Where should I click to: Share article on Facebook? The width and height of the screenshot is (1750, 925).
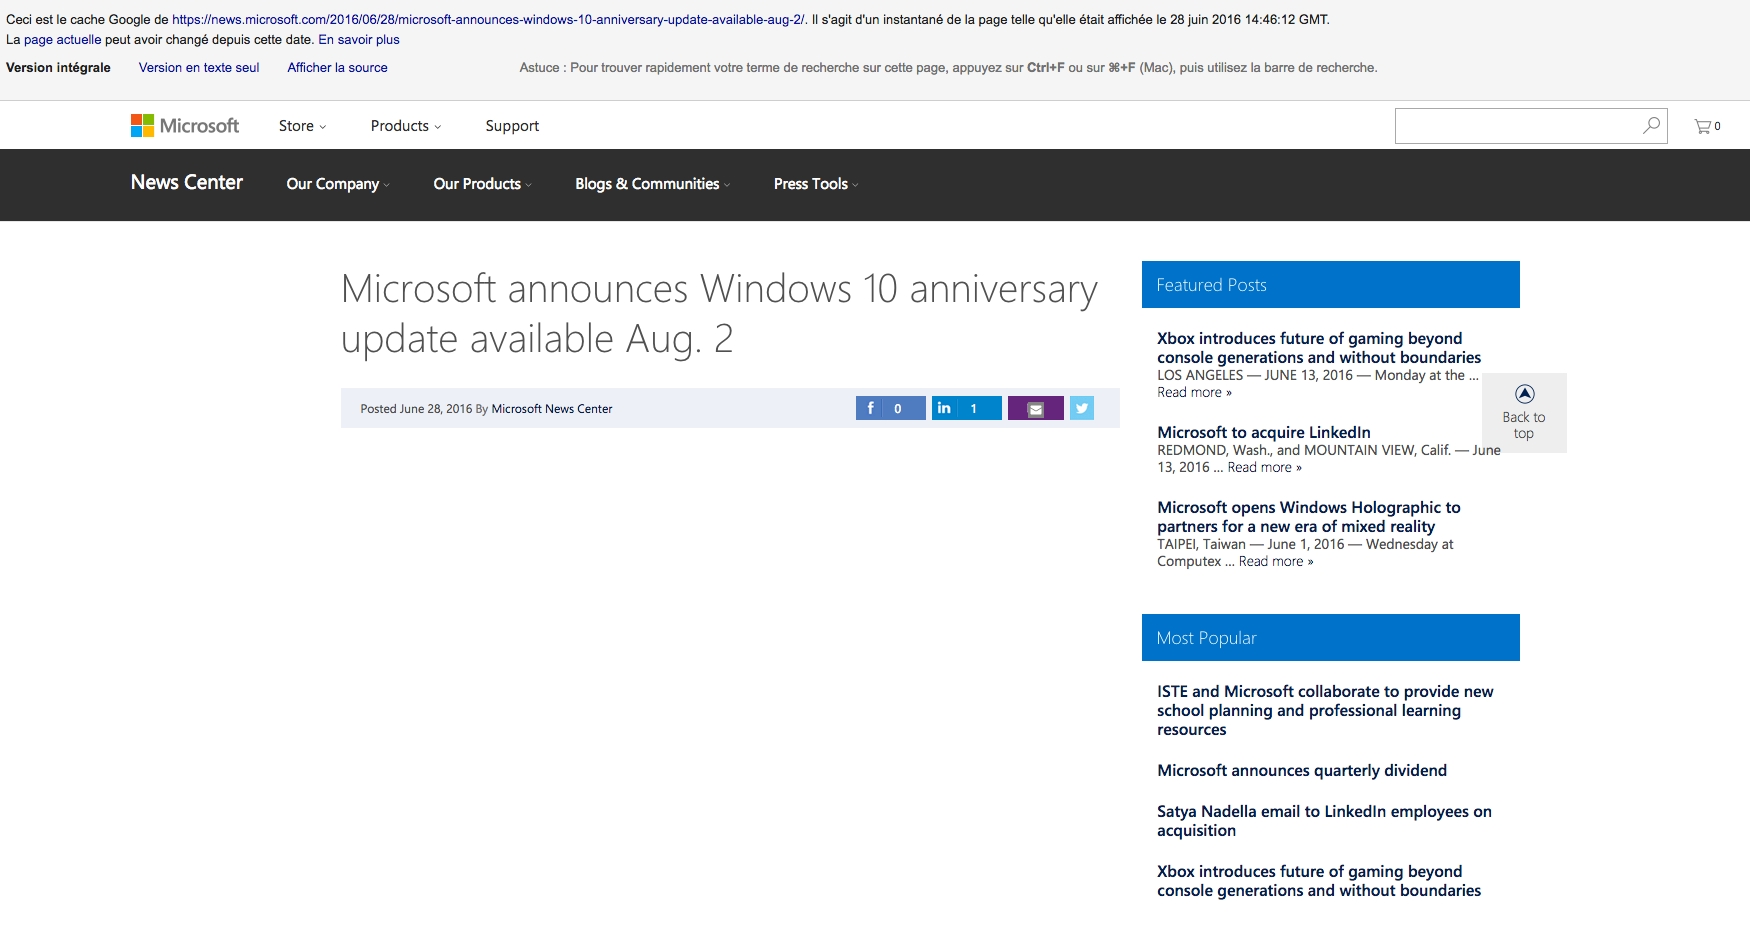[890, 408]
